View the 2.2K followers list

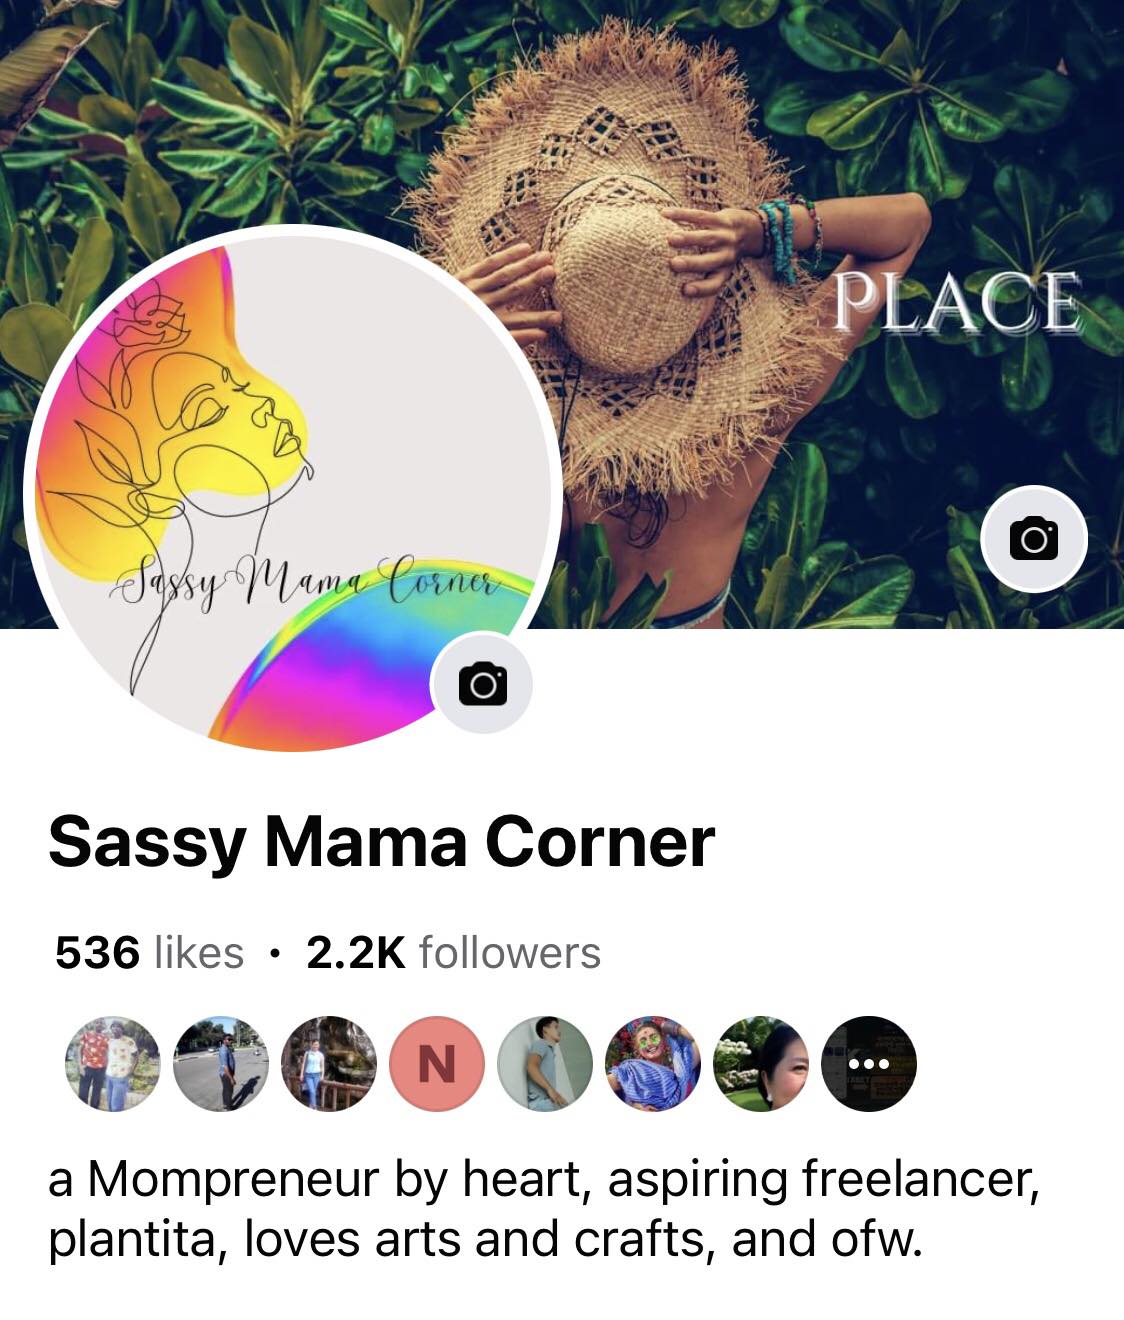pyautogui.click(x=454, y=952)
